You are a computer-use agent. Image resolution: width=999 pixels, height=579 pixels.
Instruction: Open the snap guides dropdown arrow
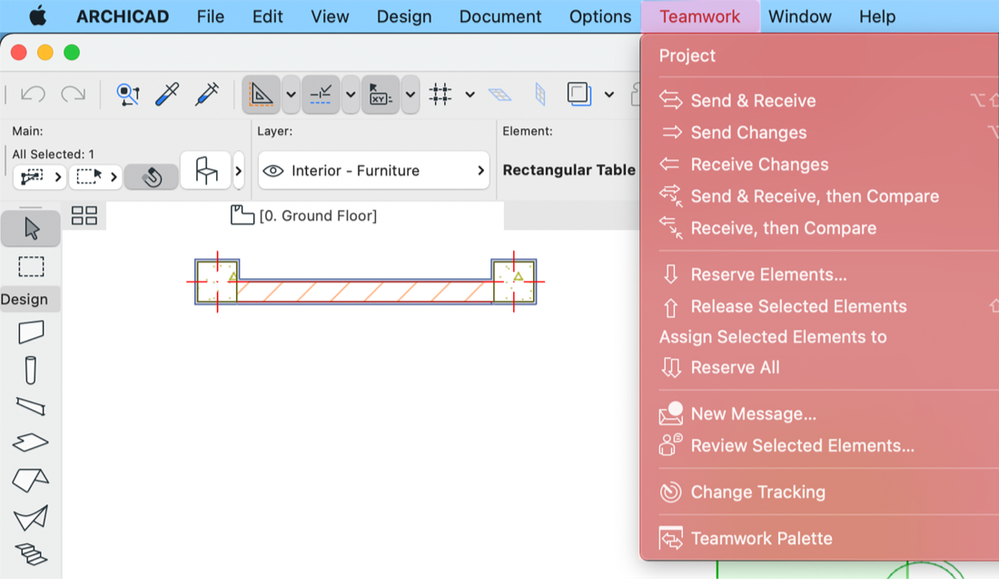(x=350, y=94)
